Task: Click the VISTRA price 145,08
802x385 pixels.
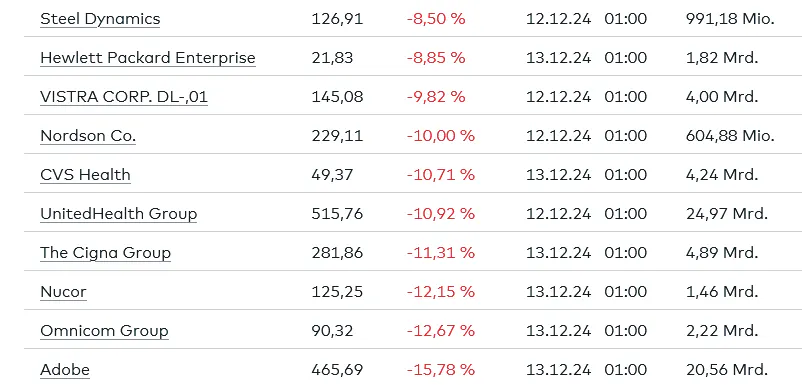Action: (x=337, y=97)
